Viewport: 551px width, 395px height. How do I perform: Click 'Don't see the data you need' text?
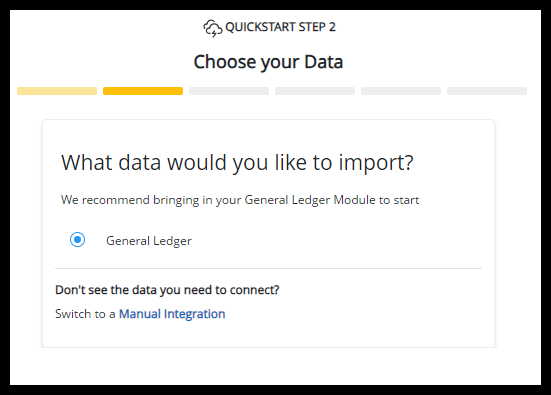(167, 290)
